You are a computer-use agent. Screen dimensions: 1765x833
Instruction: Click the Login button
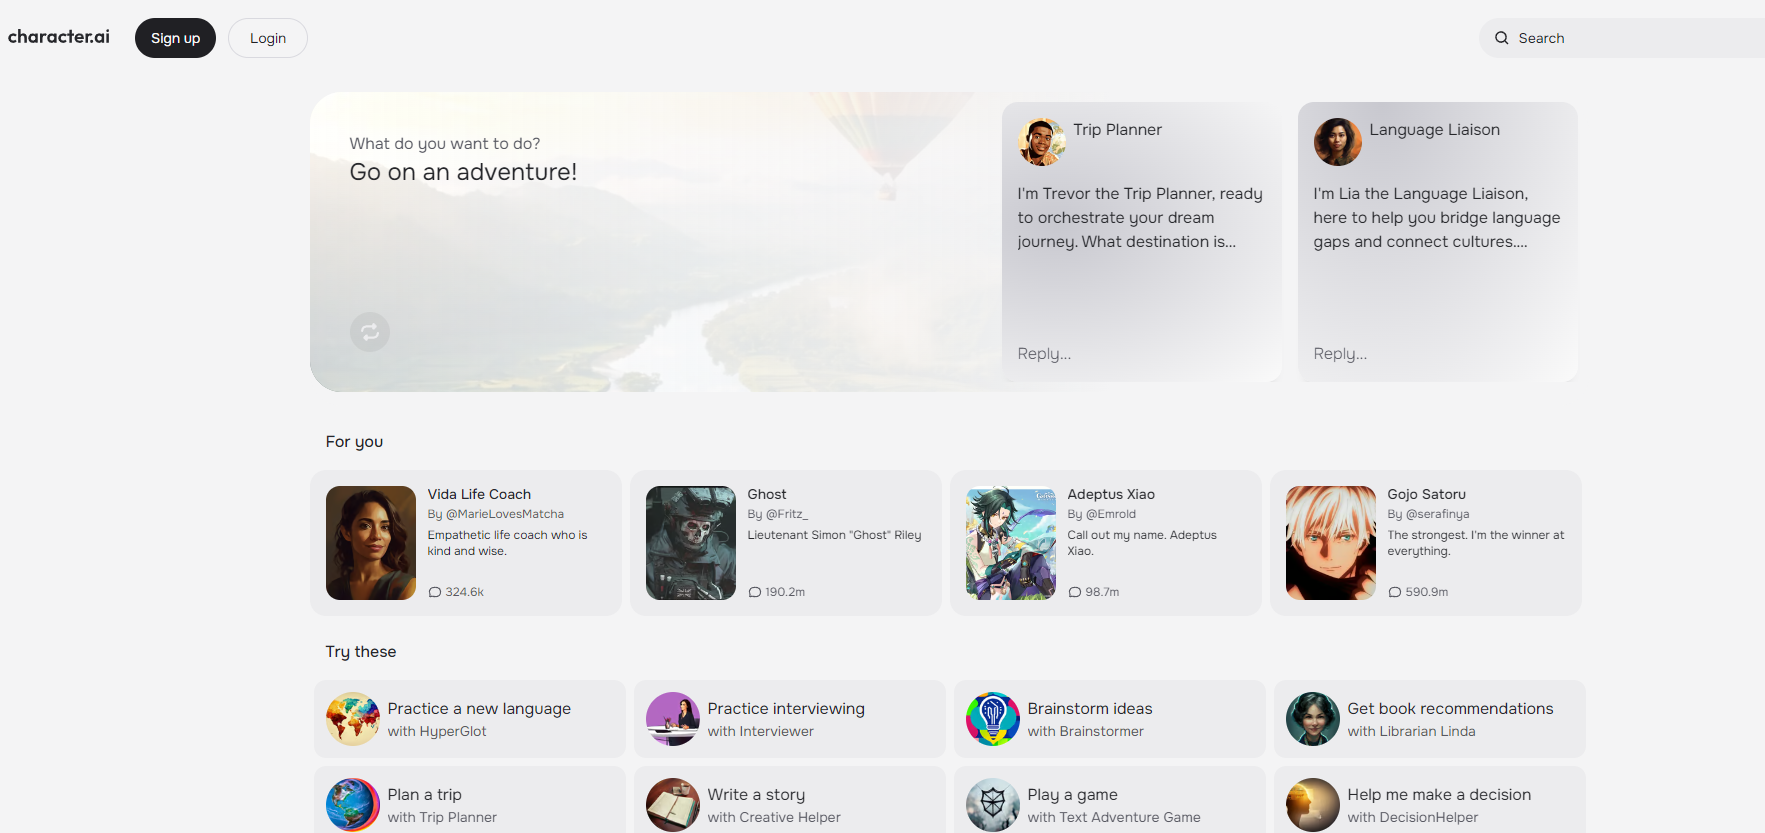(x=267, y=38)
